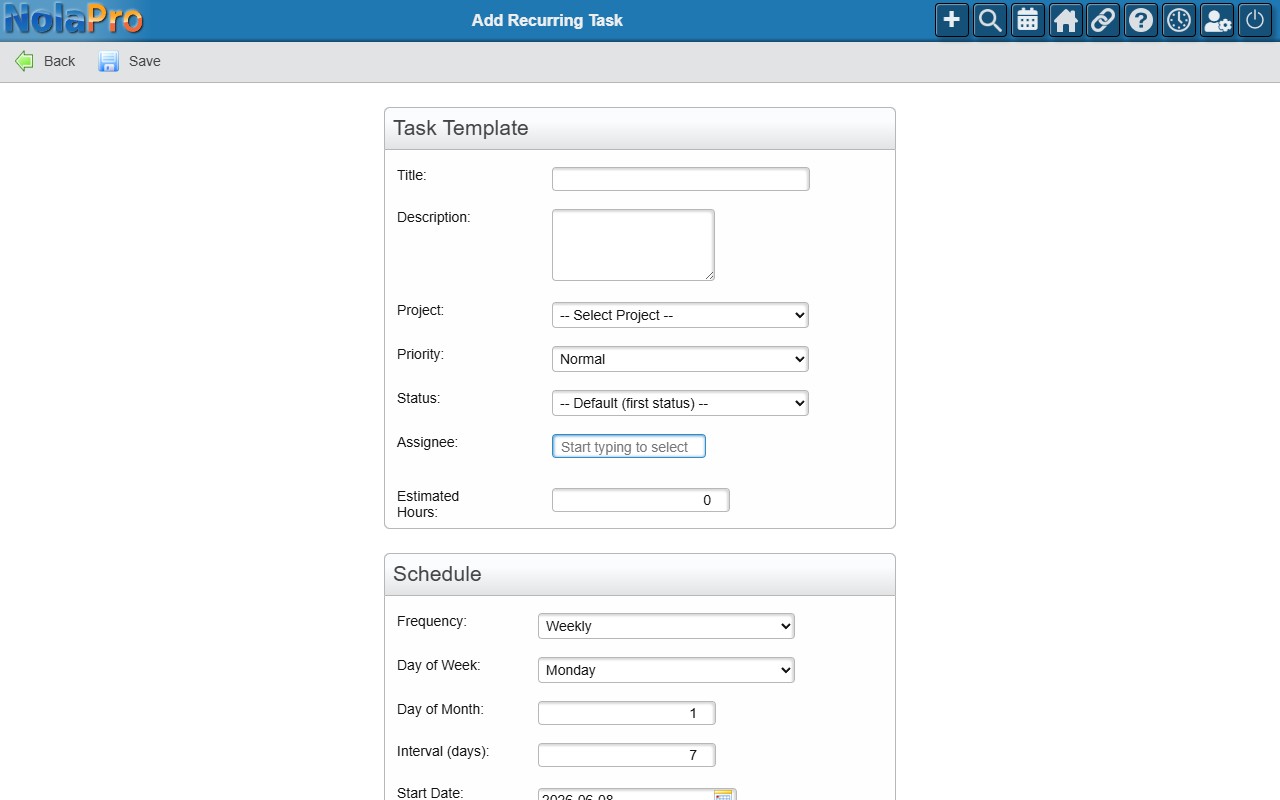
Task: Click the green Back arrow icon
Action: [24, 61]
